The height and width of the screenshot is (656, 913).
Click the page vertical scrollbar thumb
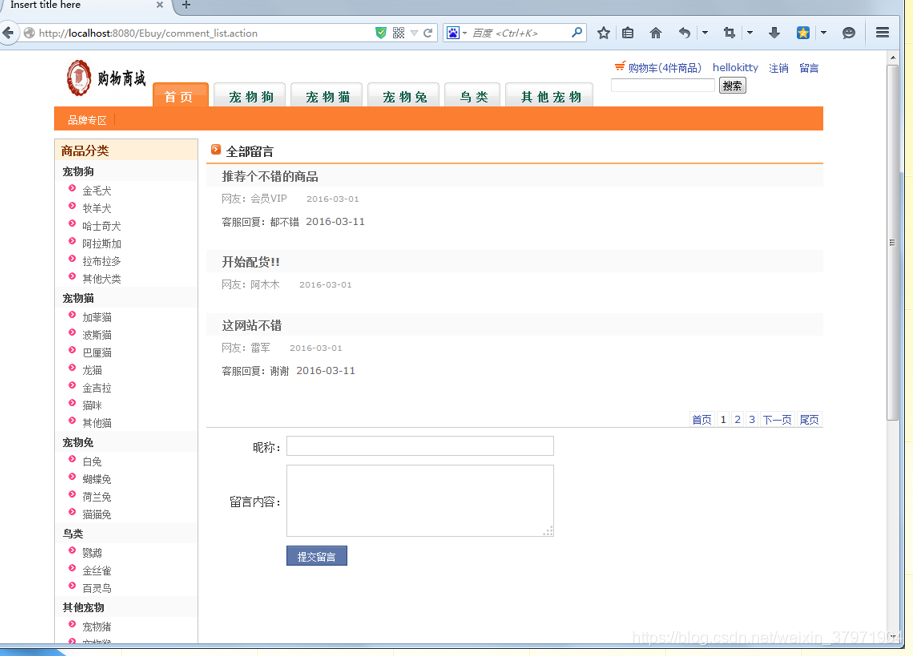[x=893, y=242]
